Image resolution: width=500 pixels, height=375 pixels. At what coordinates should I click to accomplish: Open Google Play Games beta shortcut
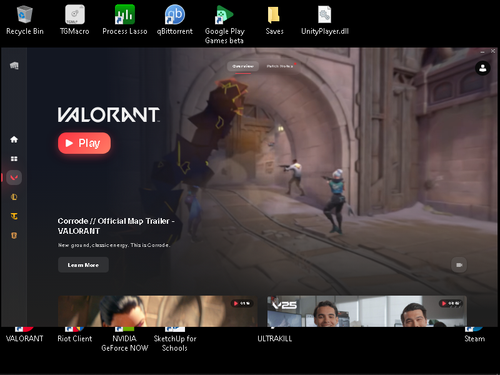pyautogui.click(x=224, y=25)
